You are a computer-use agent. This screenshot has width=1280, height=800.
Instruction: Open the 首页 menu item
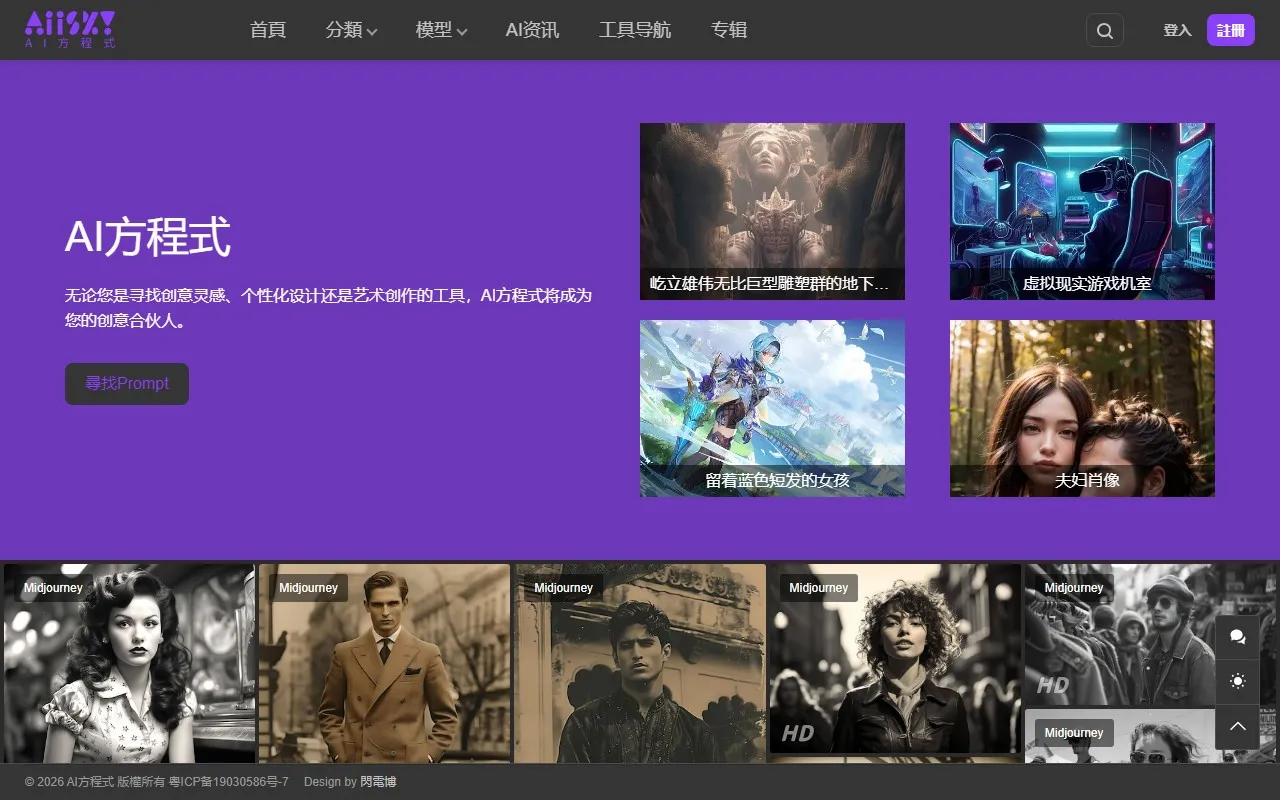267,30
